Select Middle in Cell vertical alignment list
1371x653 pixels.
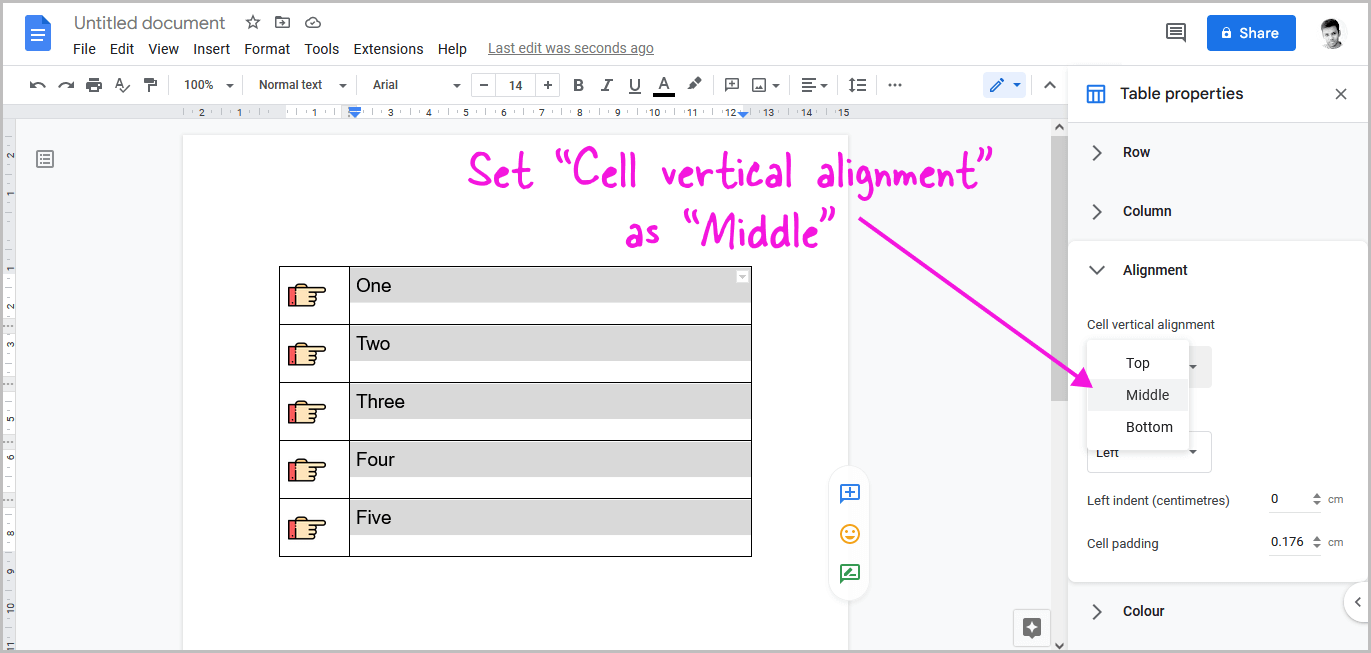point(1147,394)
